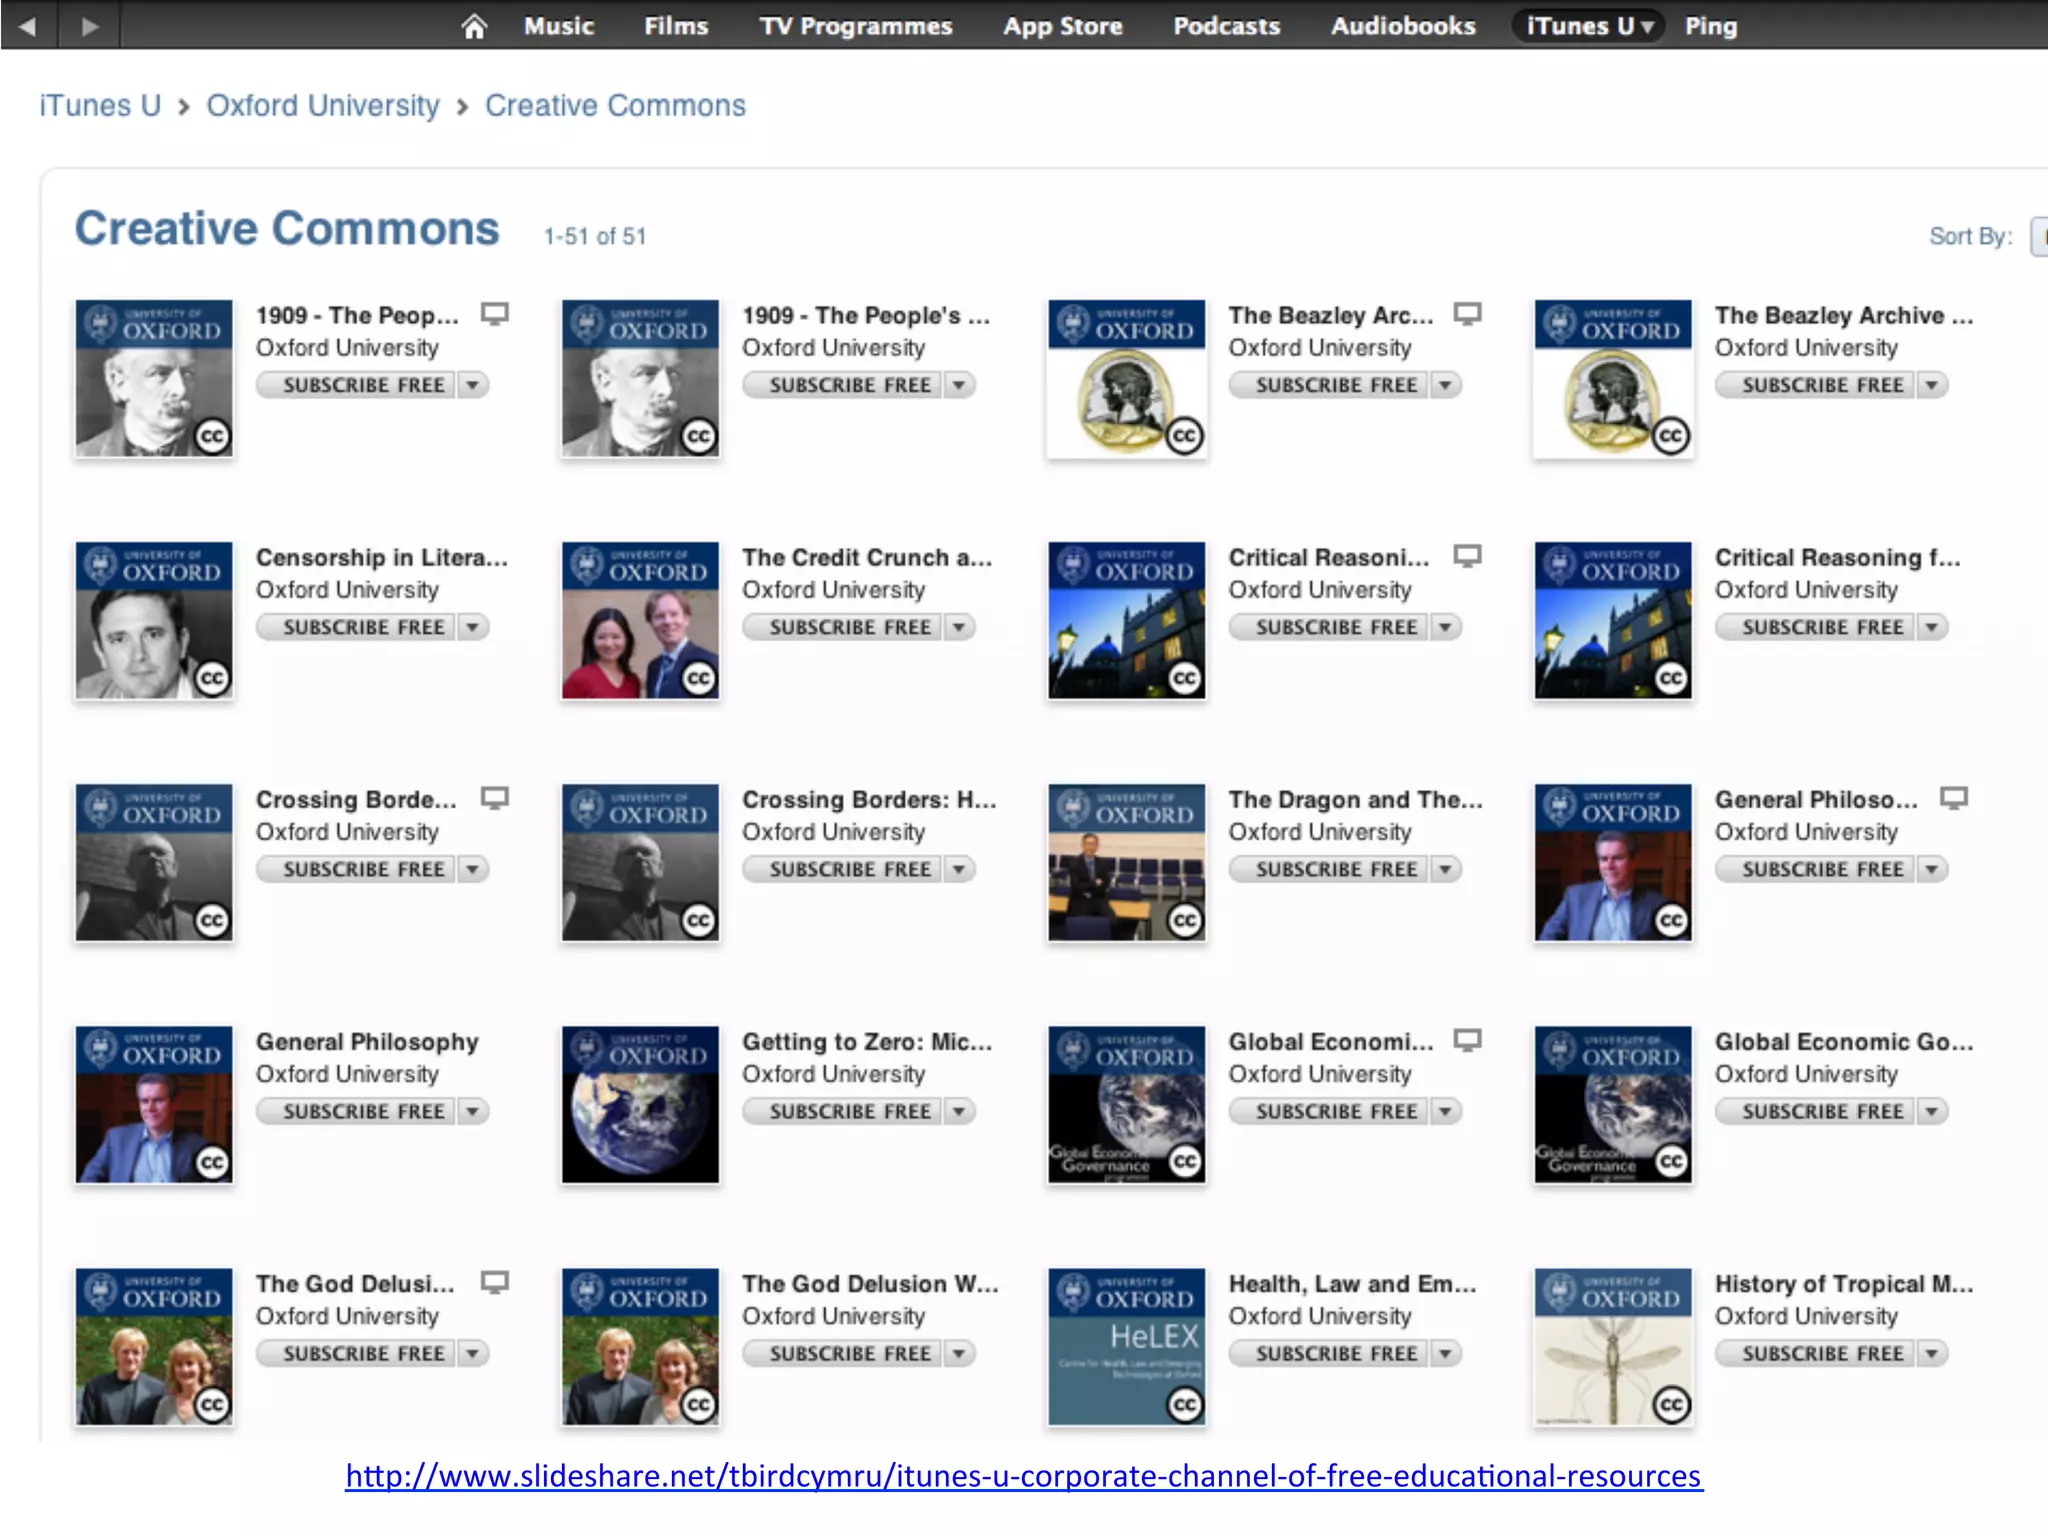Click the video icon beside The God Delusi...
This screenshot has width=2048, height=1536.
click(495, 1282)
